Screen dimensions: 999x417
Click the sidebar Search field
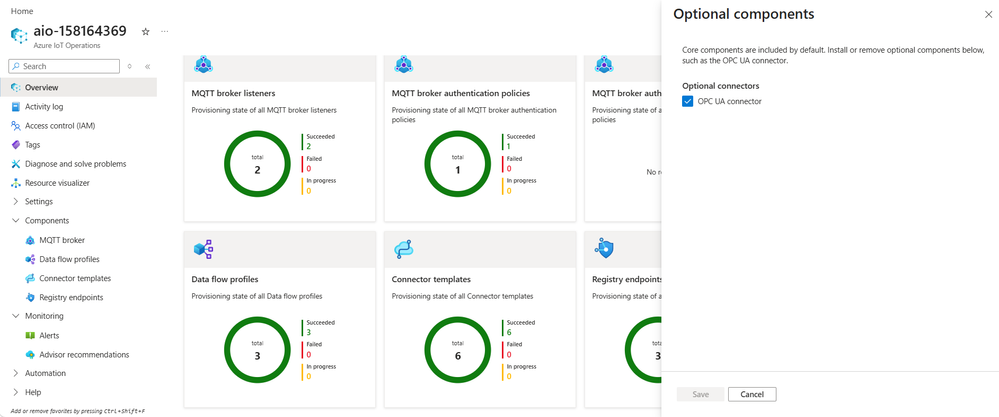[64, 66]
